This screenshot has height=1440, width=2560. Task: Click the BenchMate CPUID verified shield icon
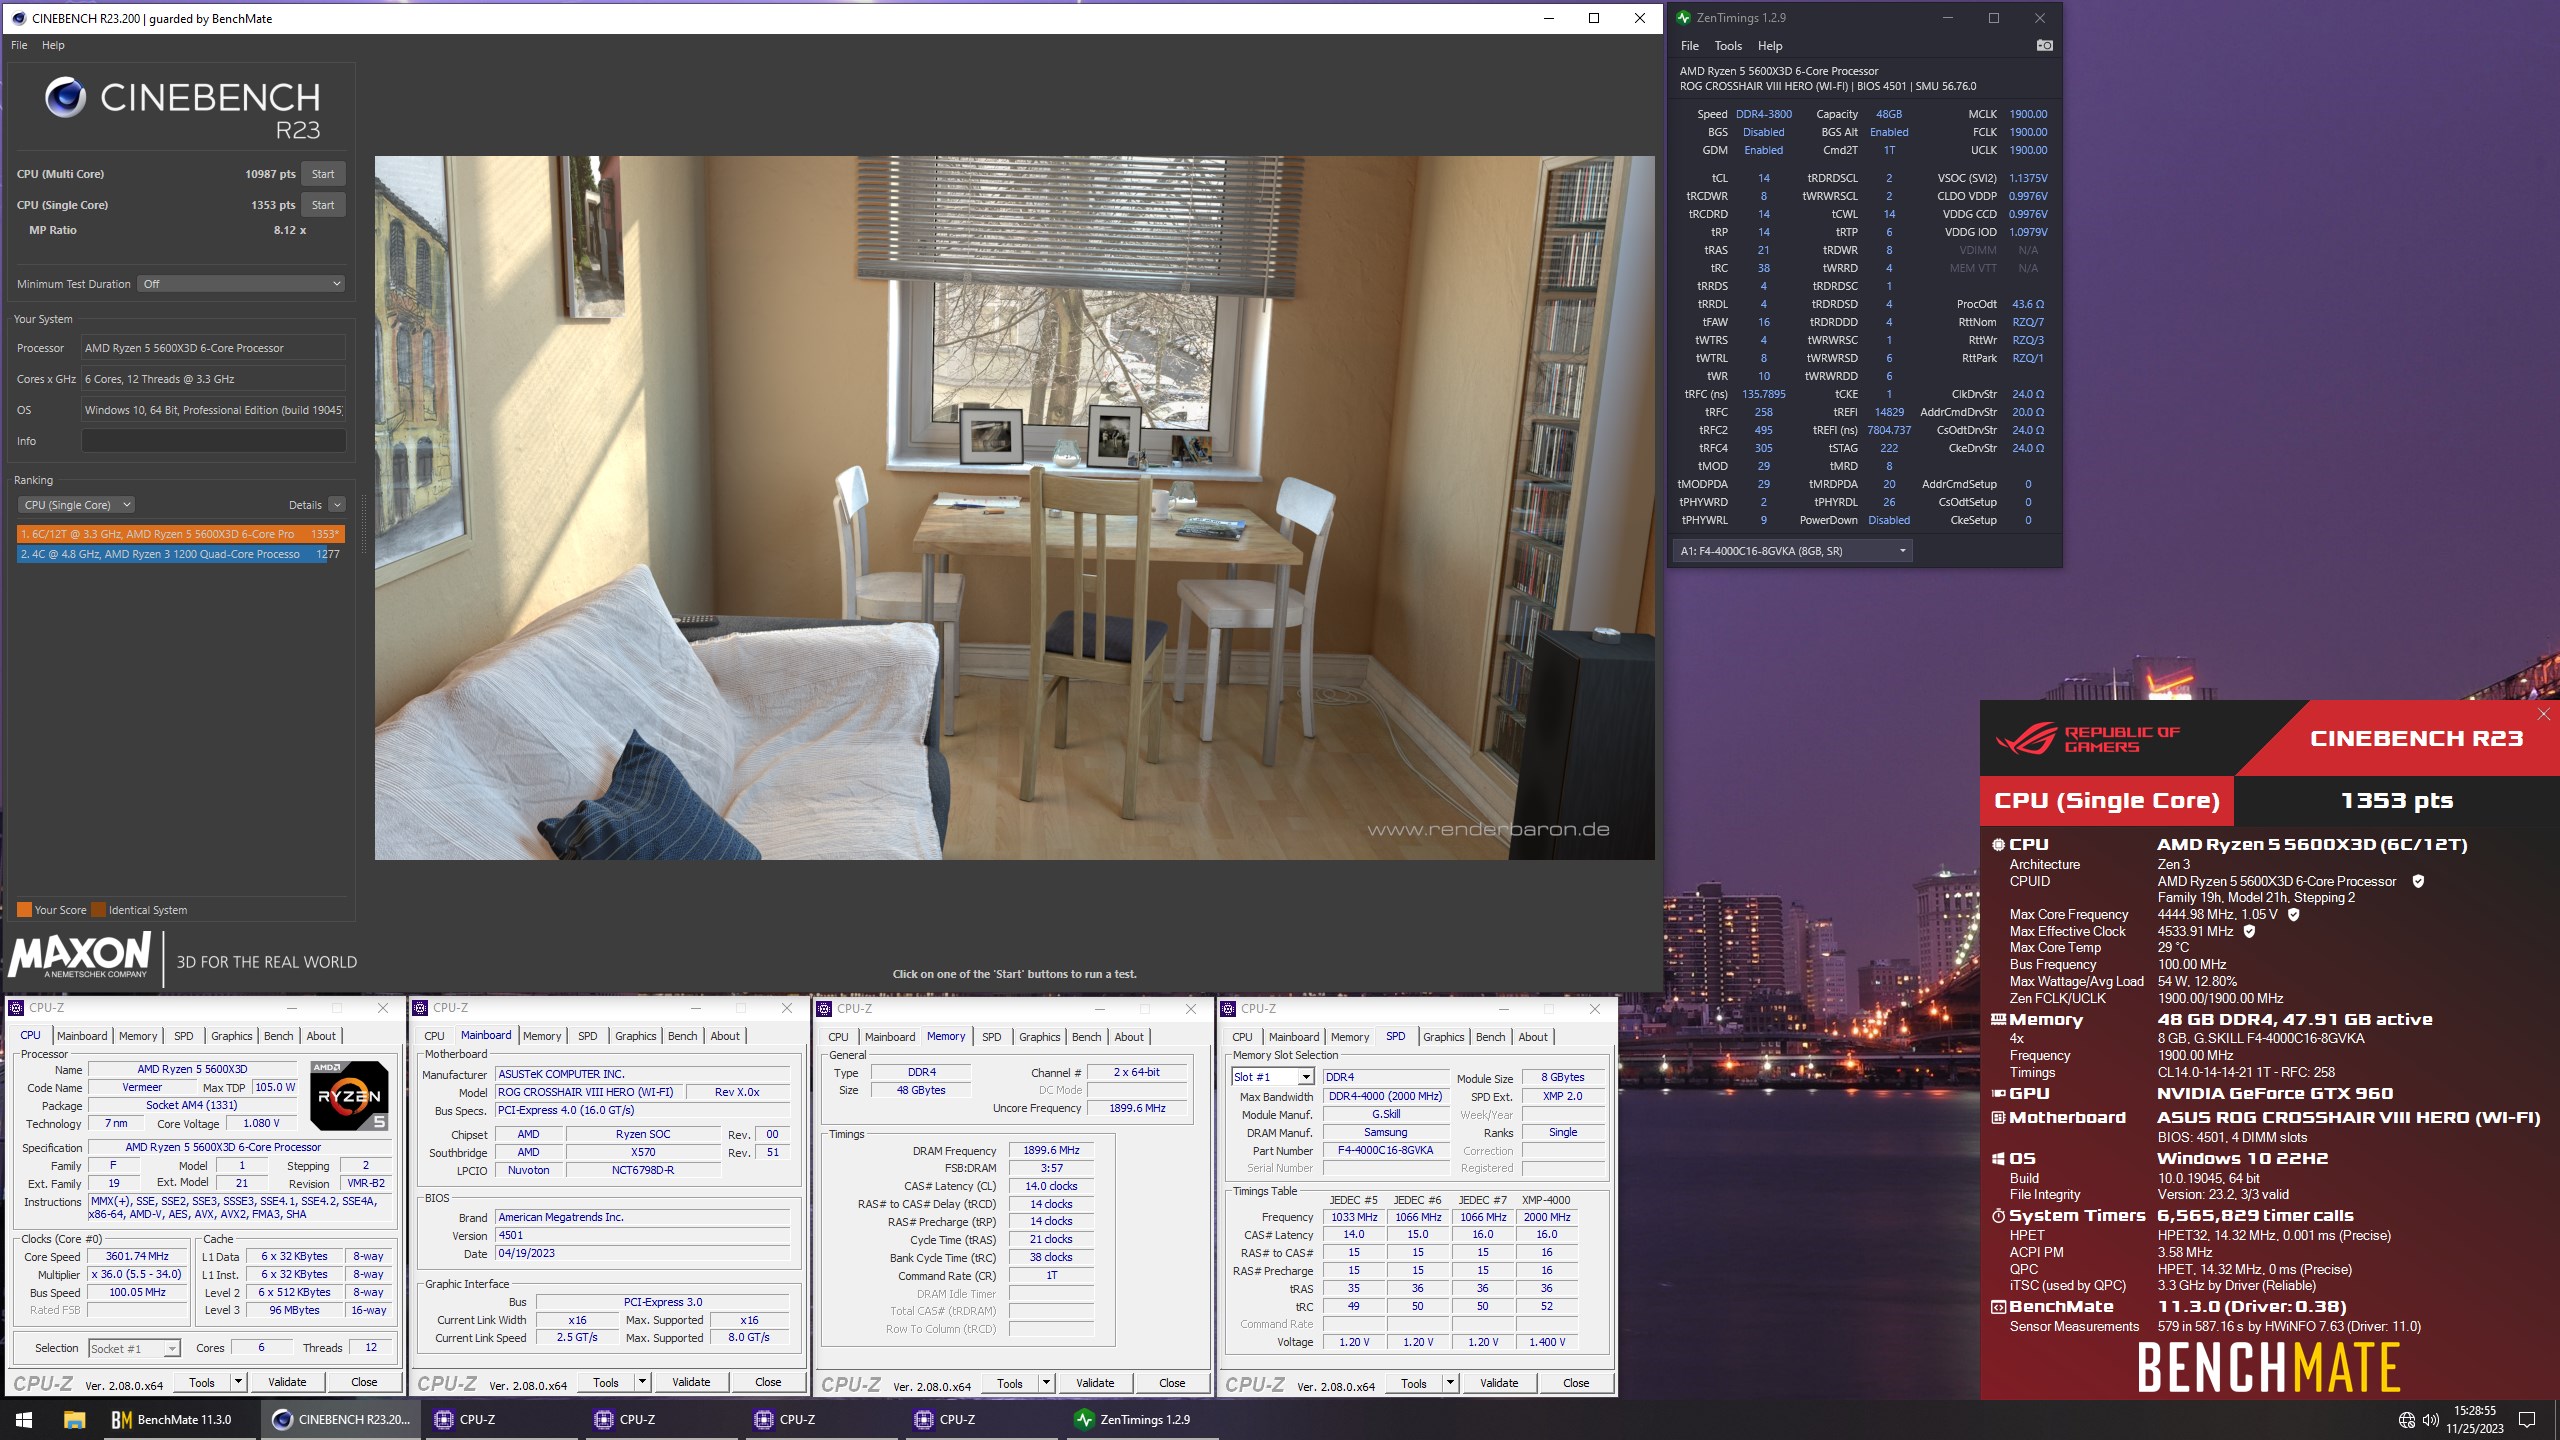(2418, 881)
